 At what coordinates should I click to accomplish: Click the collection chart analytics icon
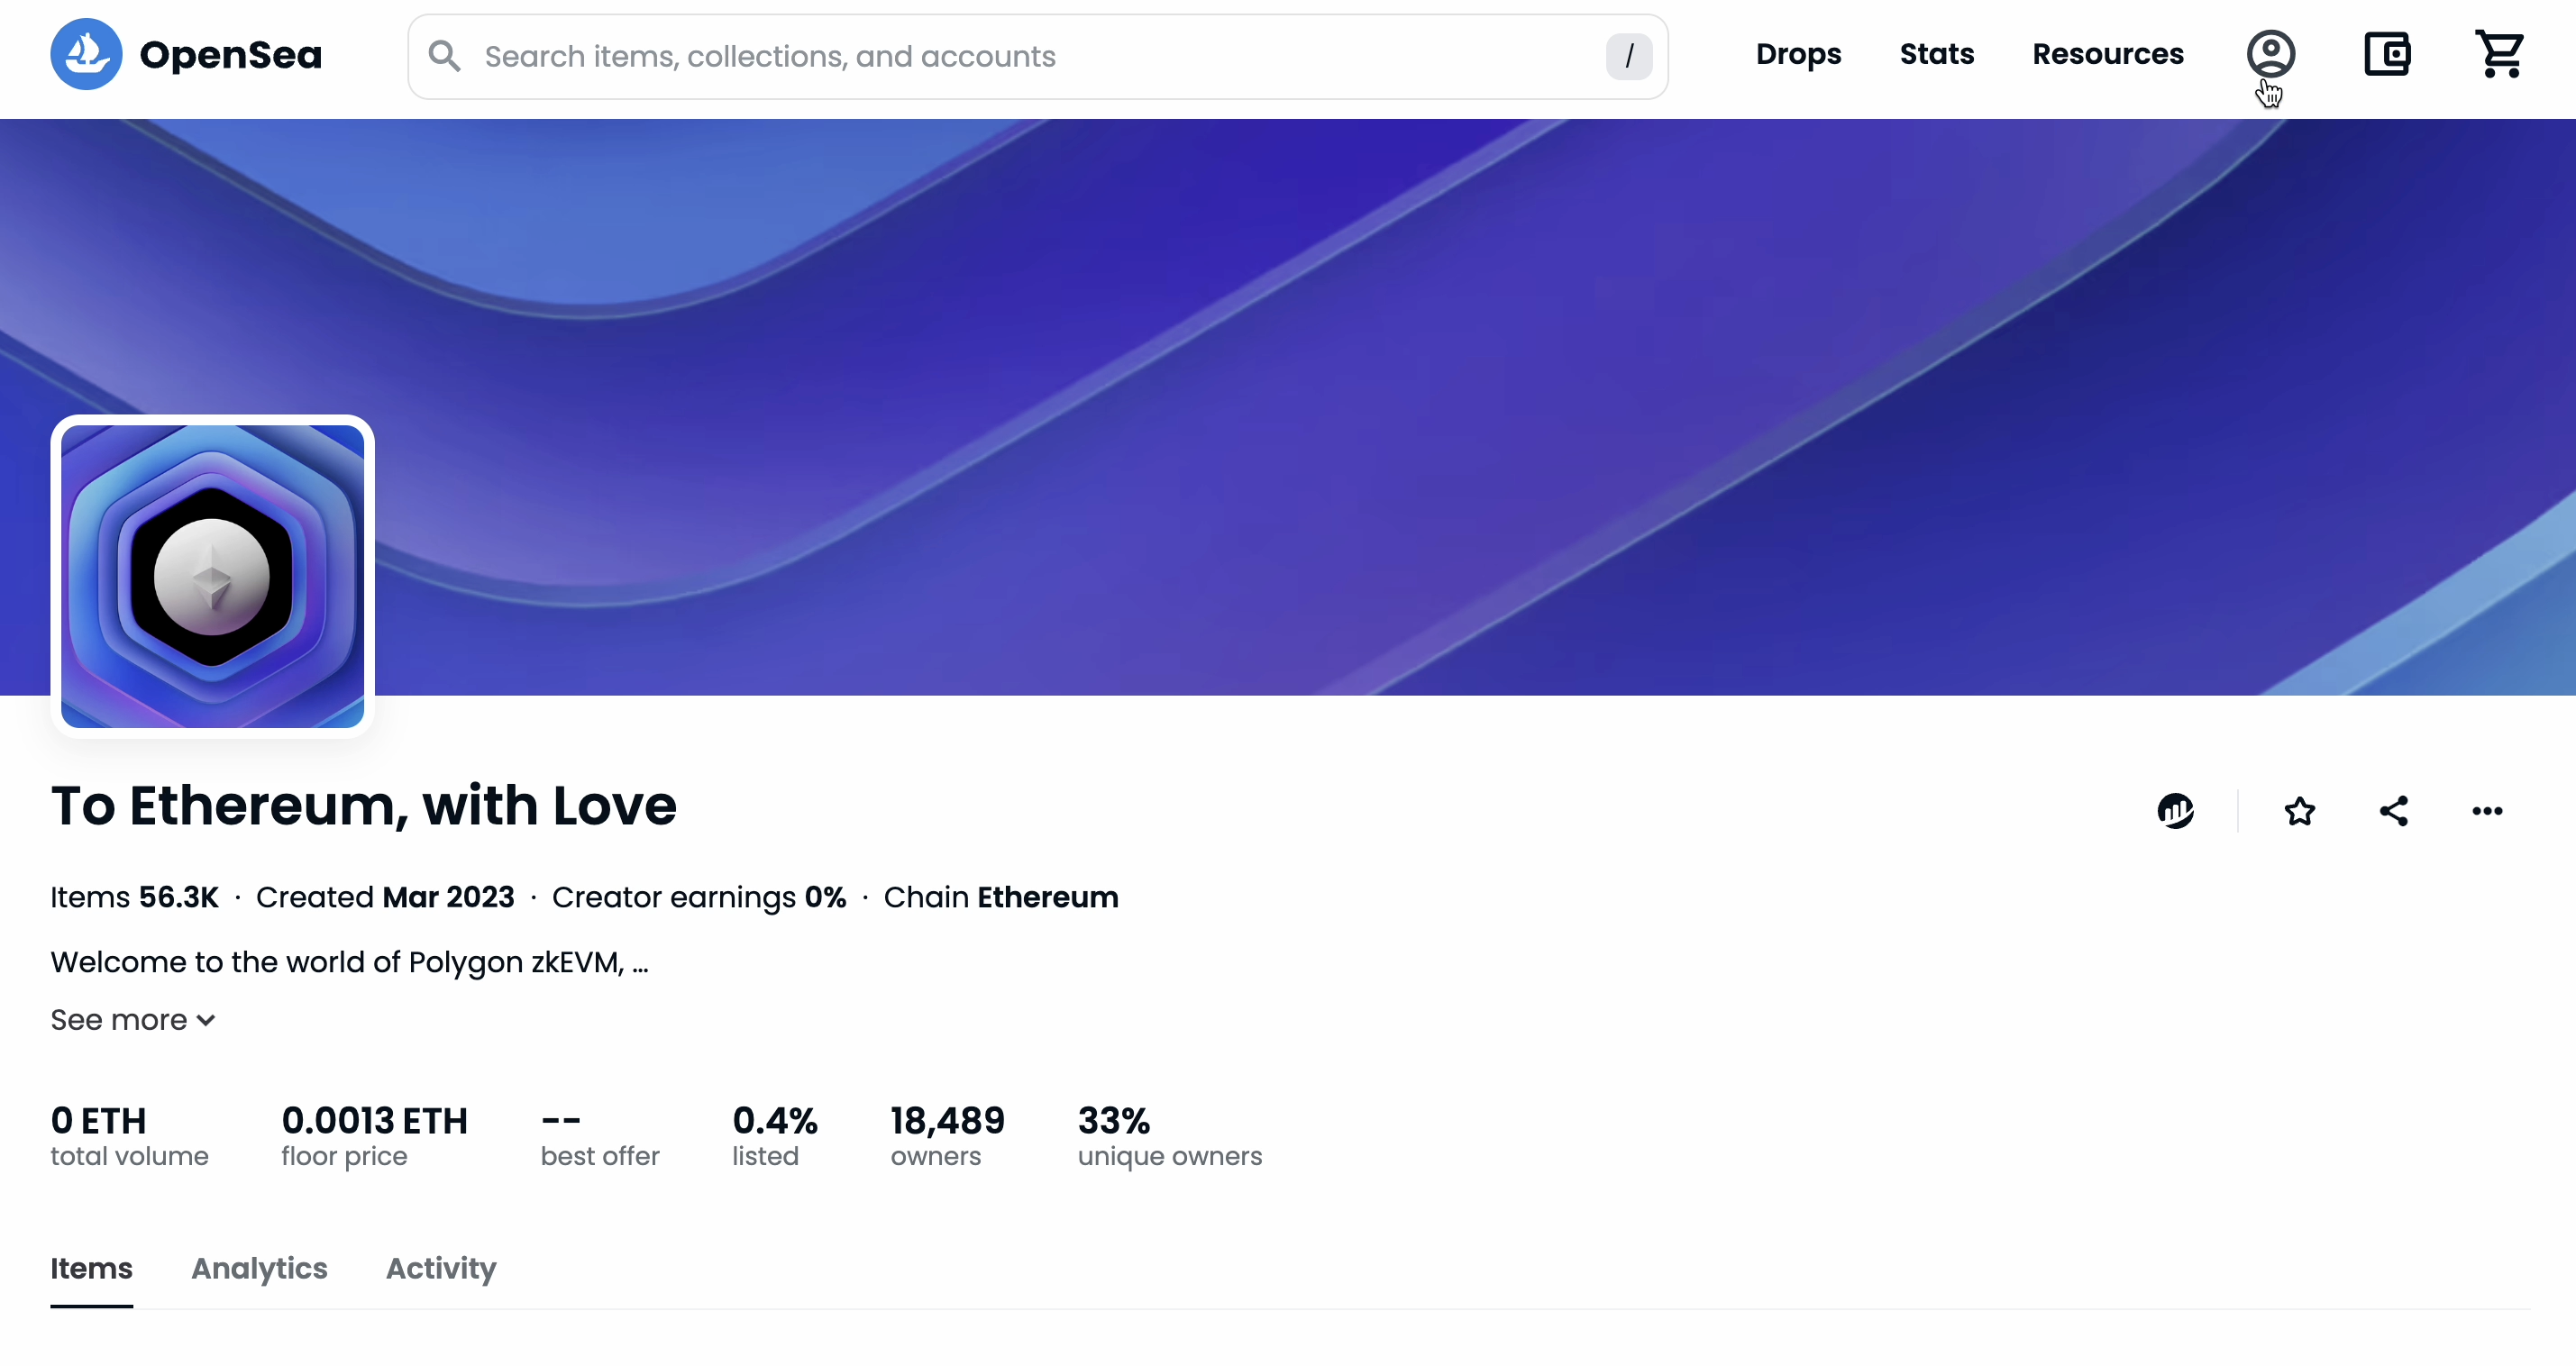coord(2175,811)
